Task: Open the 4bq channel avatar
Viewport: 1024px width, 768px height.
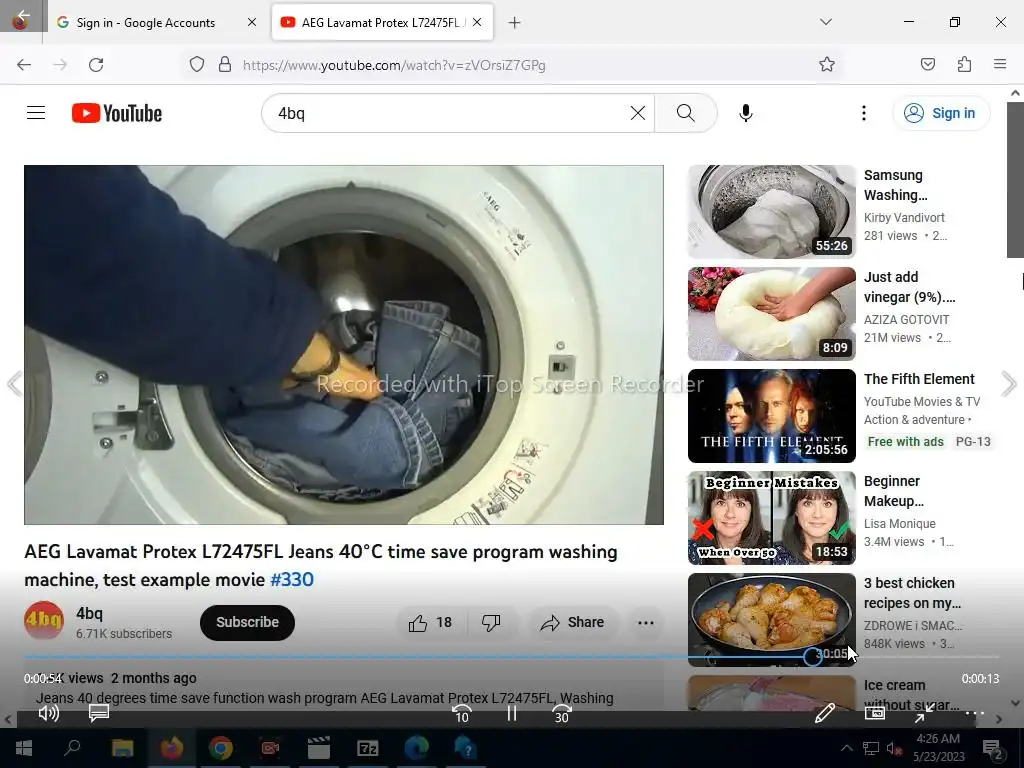Action: [44, 620]
